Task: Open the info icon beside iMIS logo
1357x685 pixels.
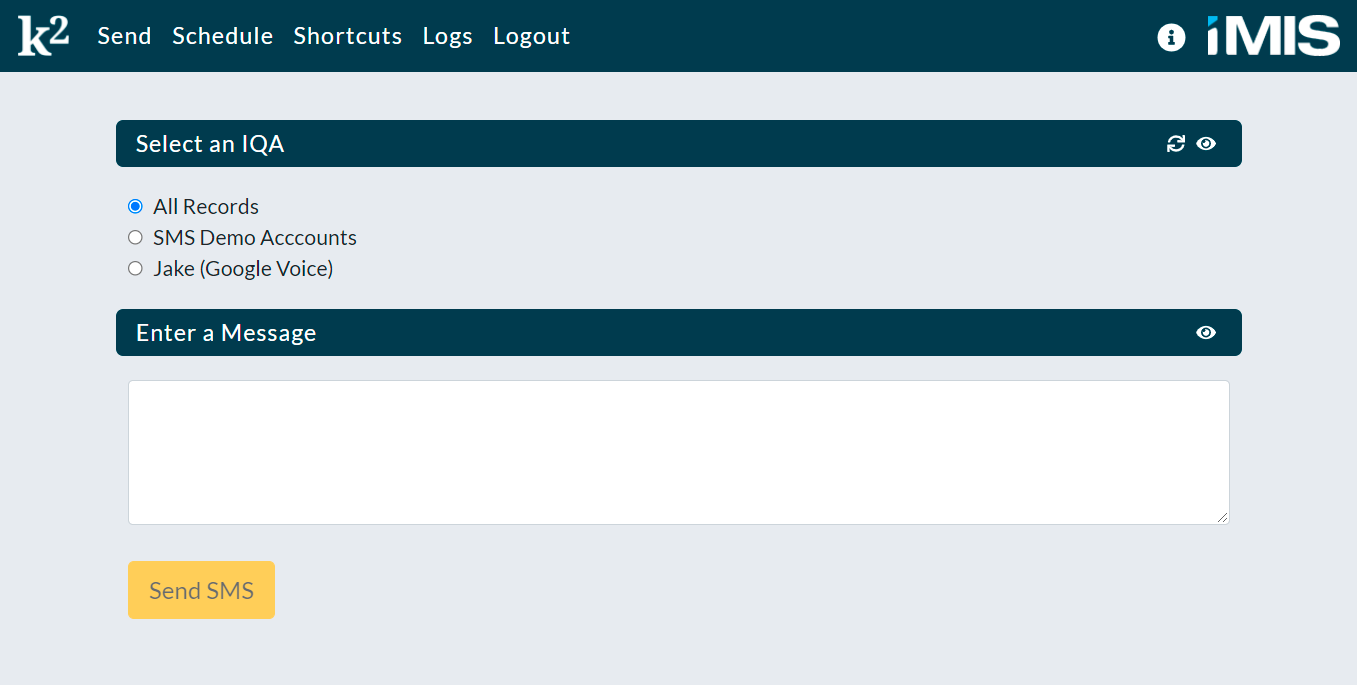Action: pos(1171,37)
